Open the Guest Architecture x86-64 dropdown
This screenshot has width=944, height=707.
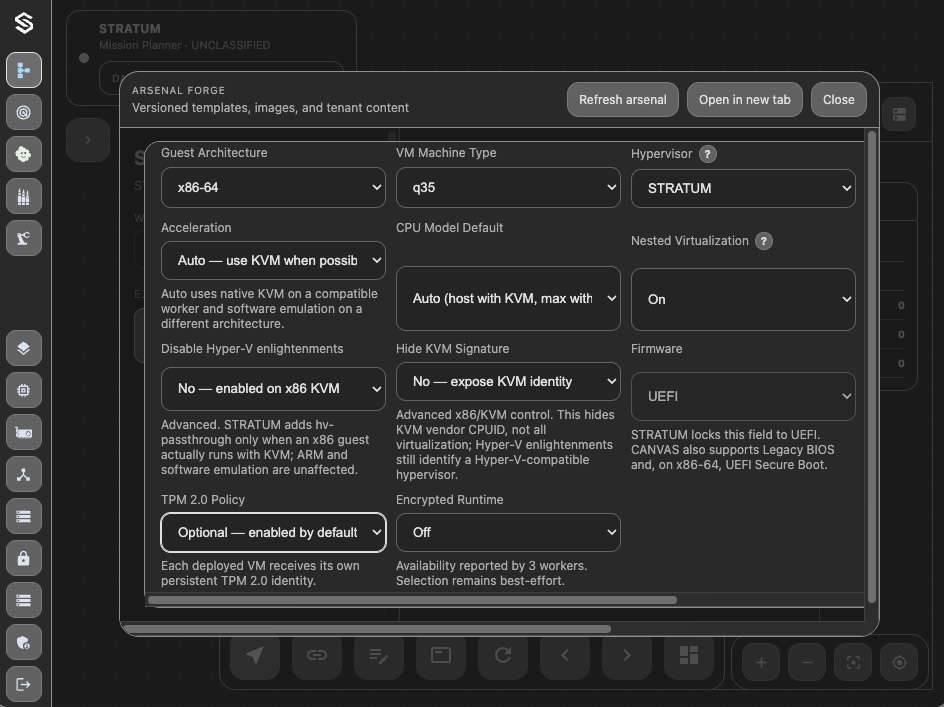pos(273,187)
